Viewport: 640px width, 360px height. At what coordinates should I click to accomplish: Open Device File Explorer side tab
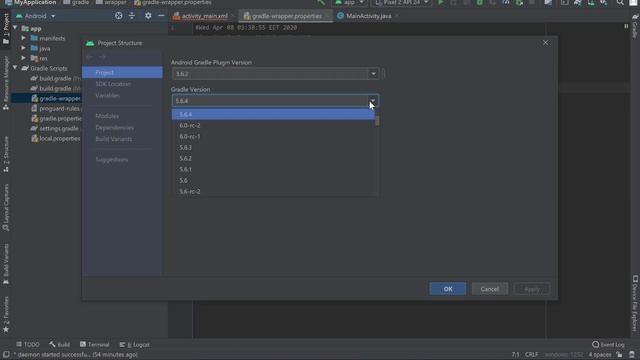coord(635,303)
